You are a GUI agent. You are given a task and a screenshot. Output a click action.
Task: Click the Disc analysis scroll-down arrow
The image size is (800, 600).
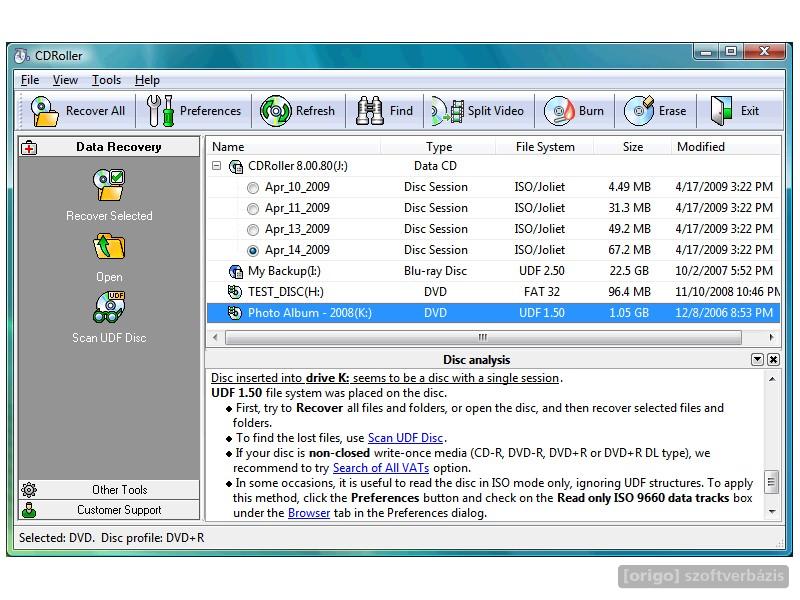772,512
